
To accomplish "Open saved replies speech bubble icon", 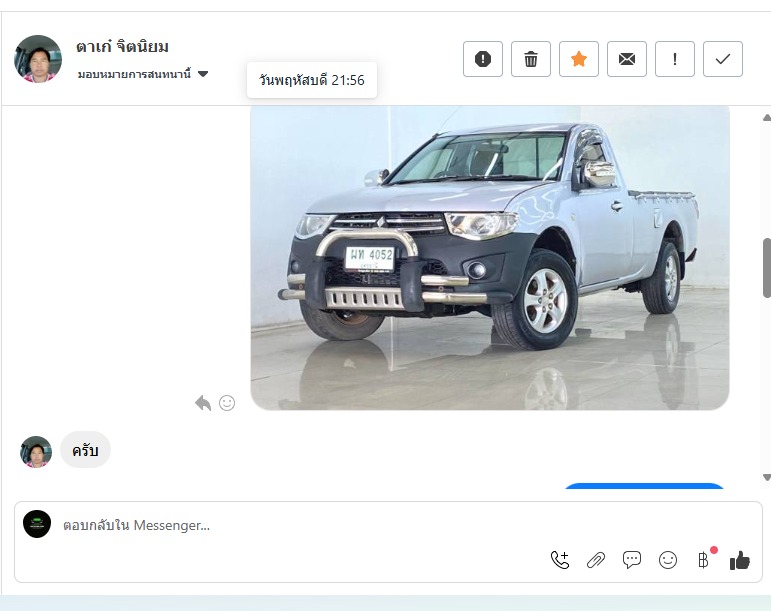I will 632,560.
